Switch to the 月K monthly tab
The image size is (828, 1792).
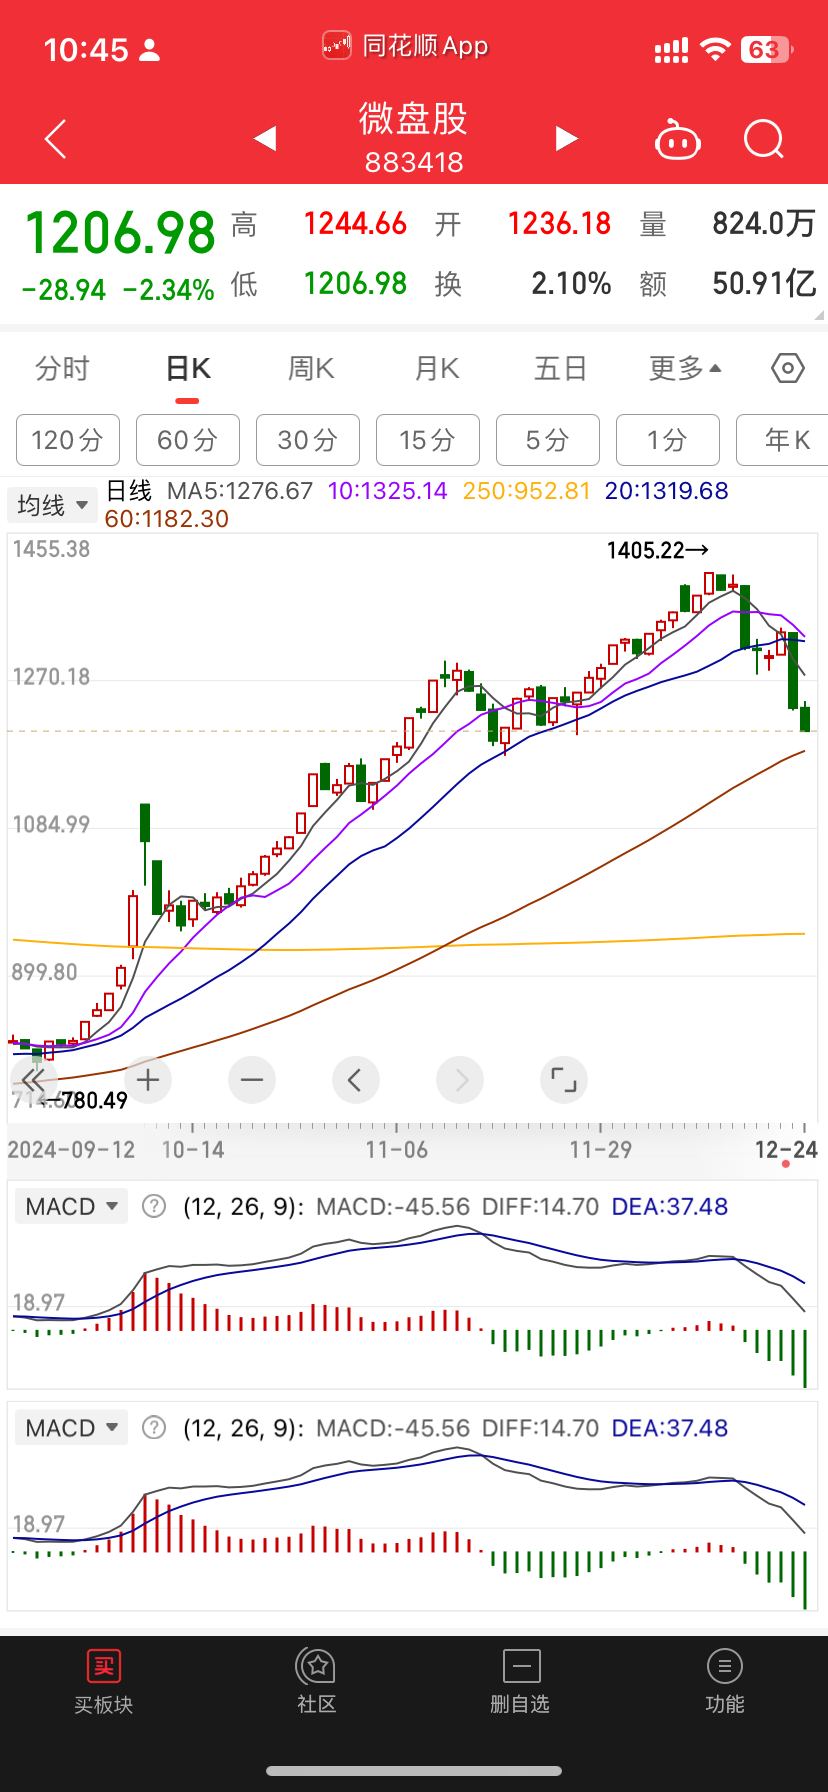(437, 369)
